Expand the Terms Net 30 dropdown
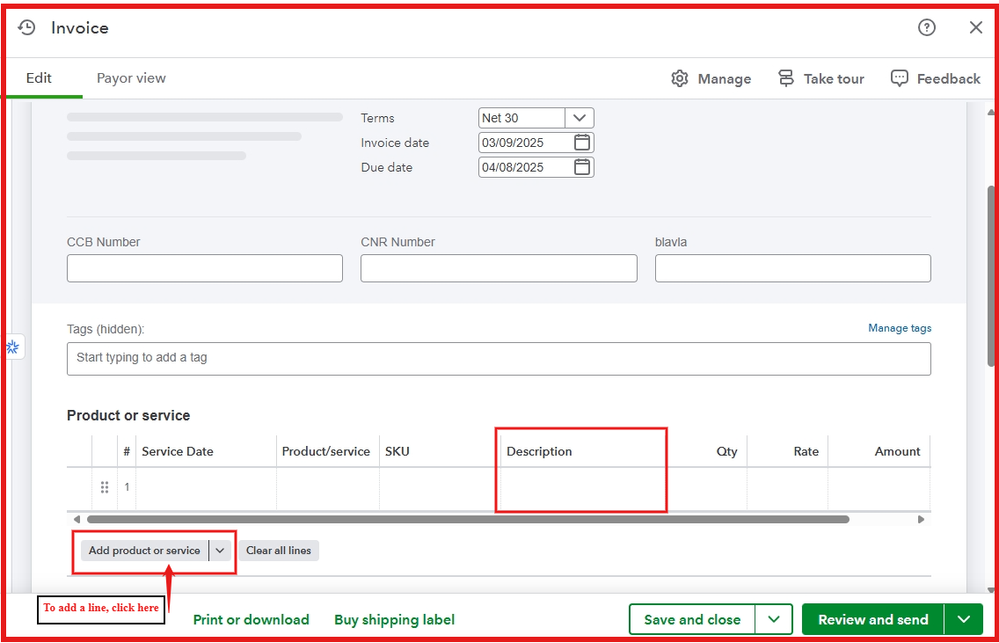 (x=579, y=118)
